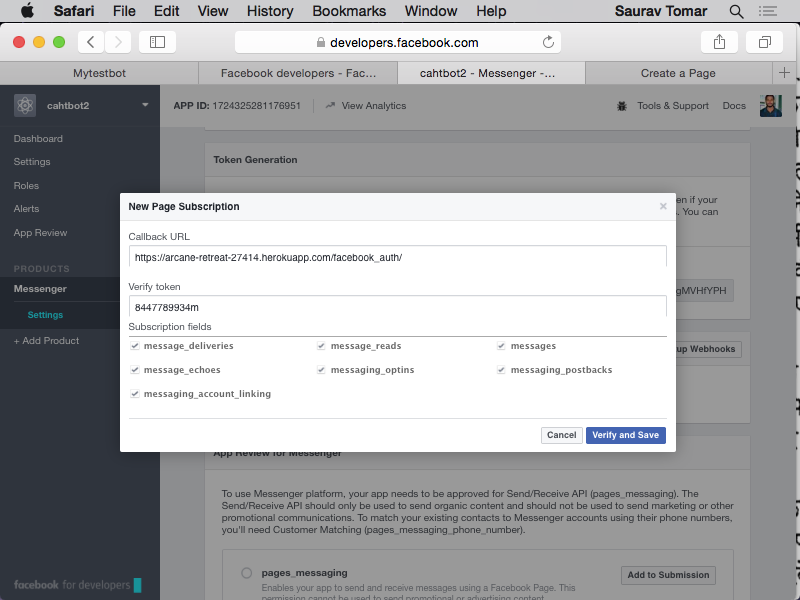Click the Saurav Tomar user menu

click(x=661, y=11)
